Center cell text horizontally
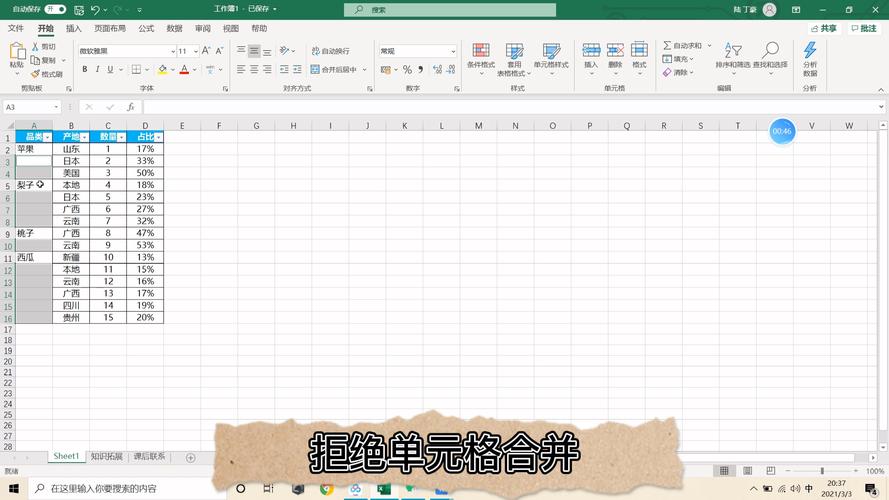This screenshot has height=500, width=889. click(254, 69)
